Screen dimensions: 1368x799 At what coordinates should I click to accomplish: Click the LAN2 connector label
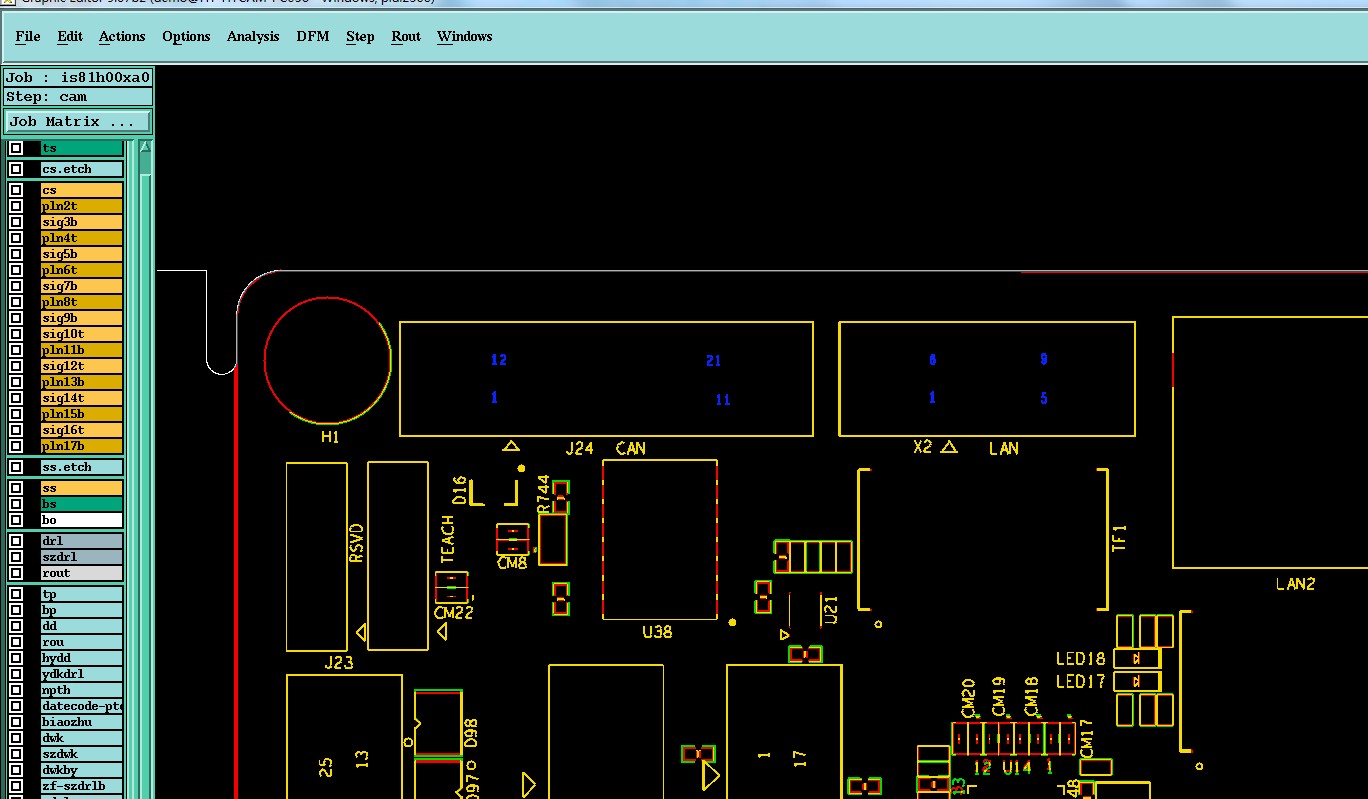[1296, 584]
